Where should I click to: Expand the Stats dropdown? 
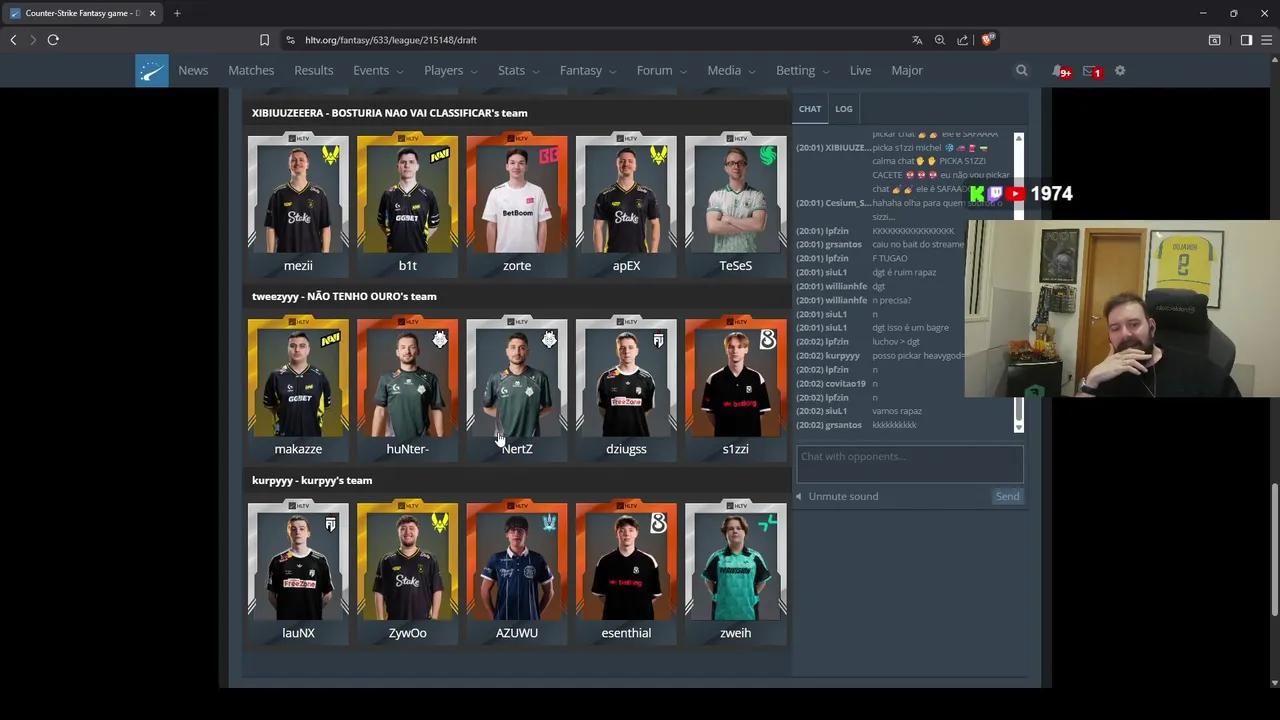pos(518,71)
